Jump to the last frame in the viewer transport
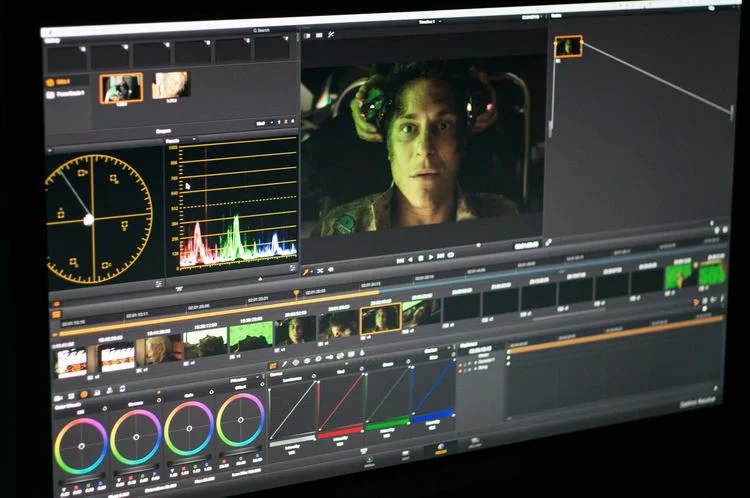 coord(441,255)
